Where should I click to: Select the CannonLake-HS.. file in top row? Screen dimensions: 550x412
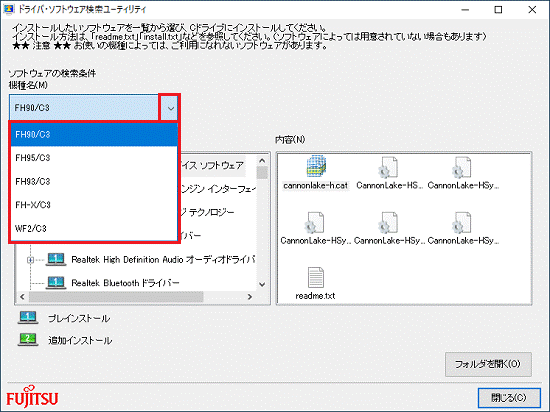pos(388,167)
